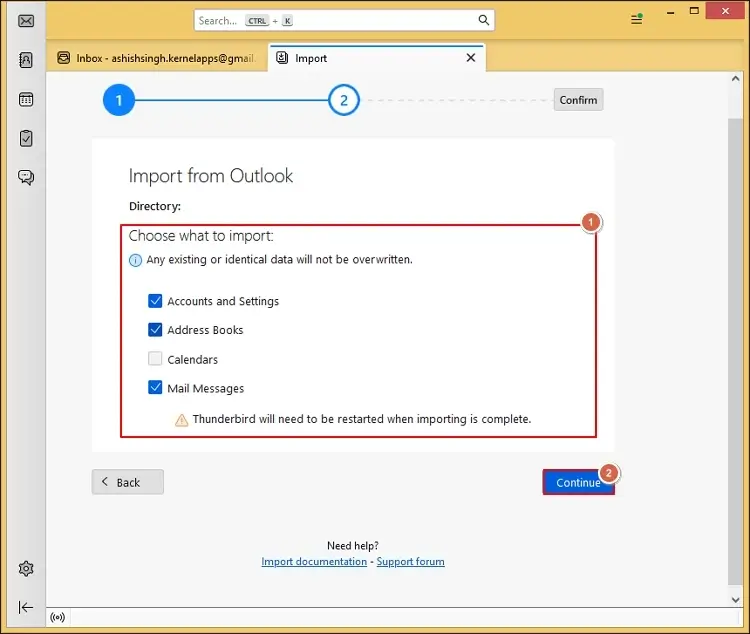Click the step 2 circle

click(x=343, y=100)
